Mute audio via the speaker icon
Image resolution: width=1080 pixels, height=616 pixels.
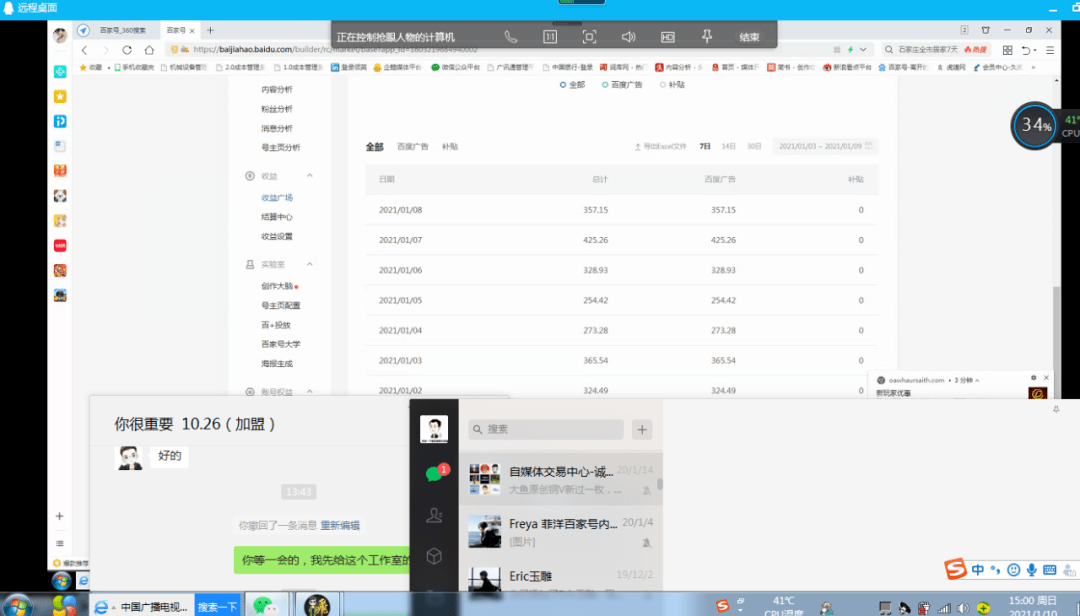[628, 34]
